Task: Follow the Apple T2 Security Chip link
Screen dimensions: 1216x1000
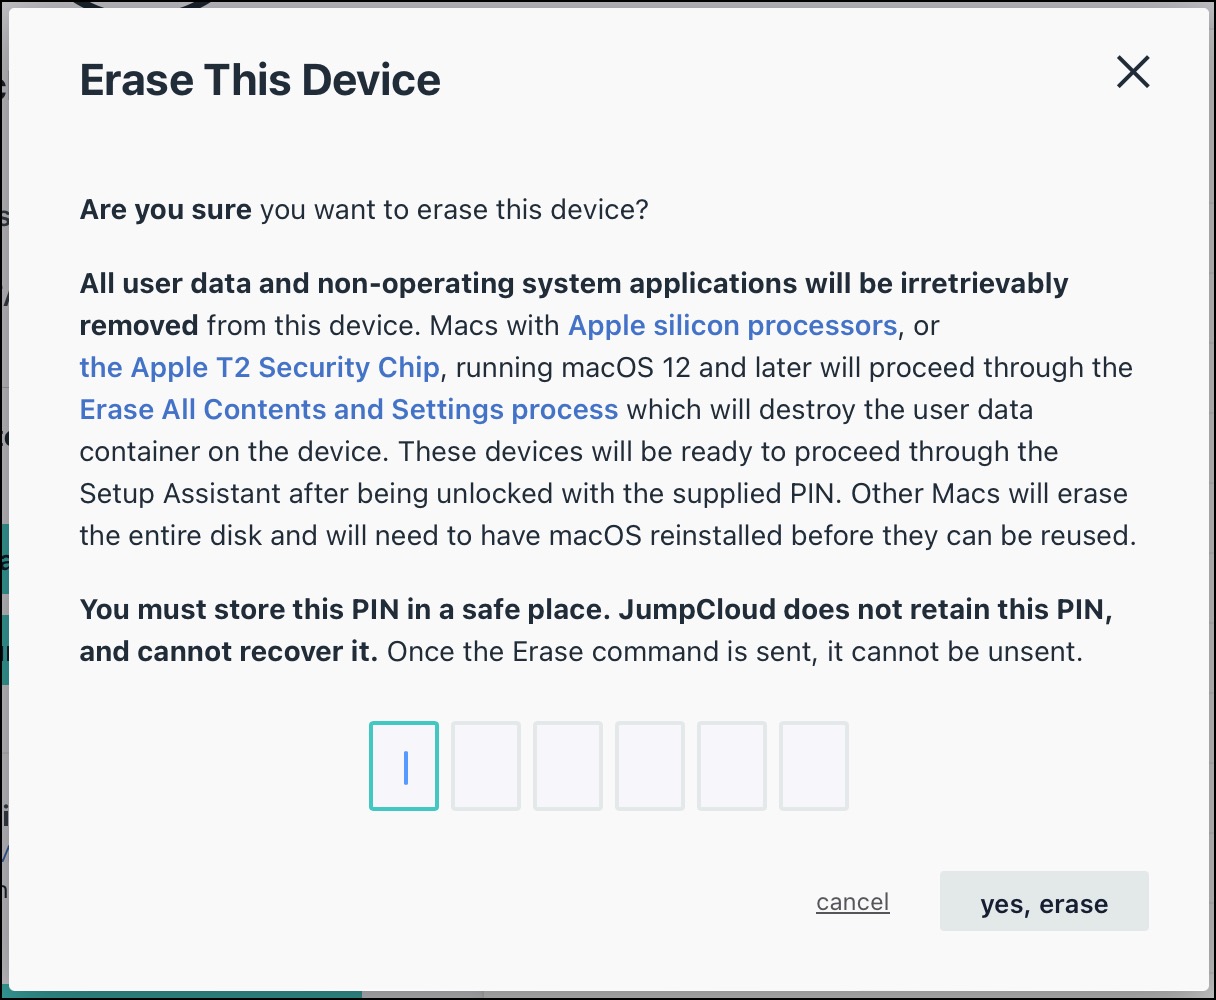Action: pos(259,368)
